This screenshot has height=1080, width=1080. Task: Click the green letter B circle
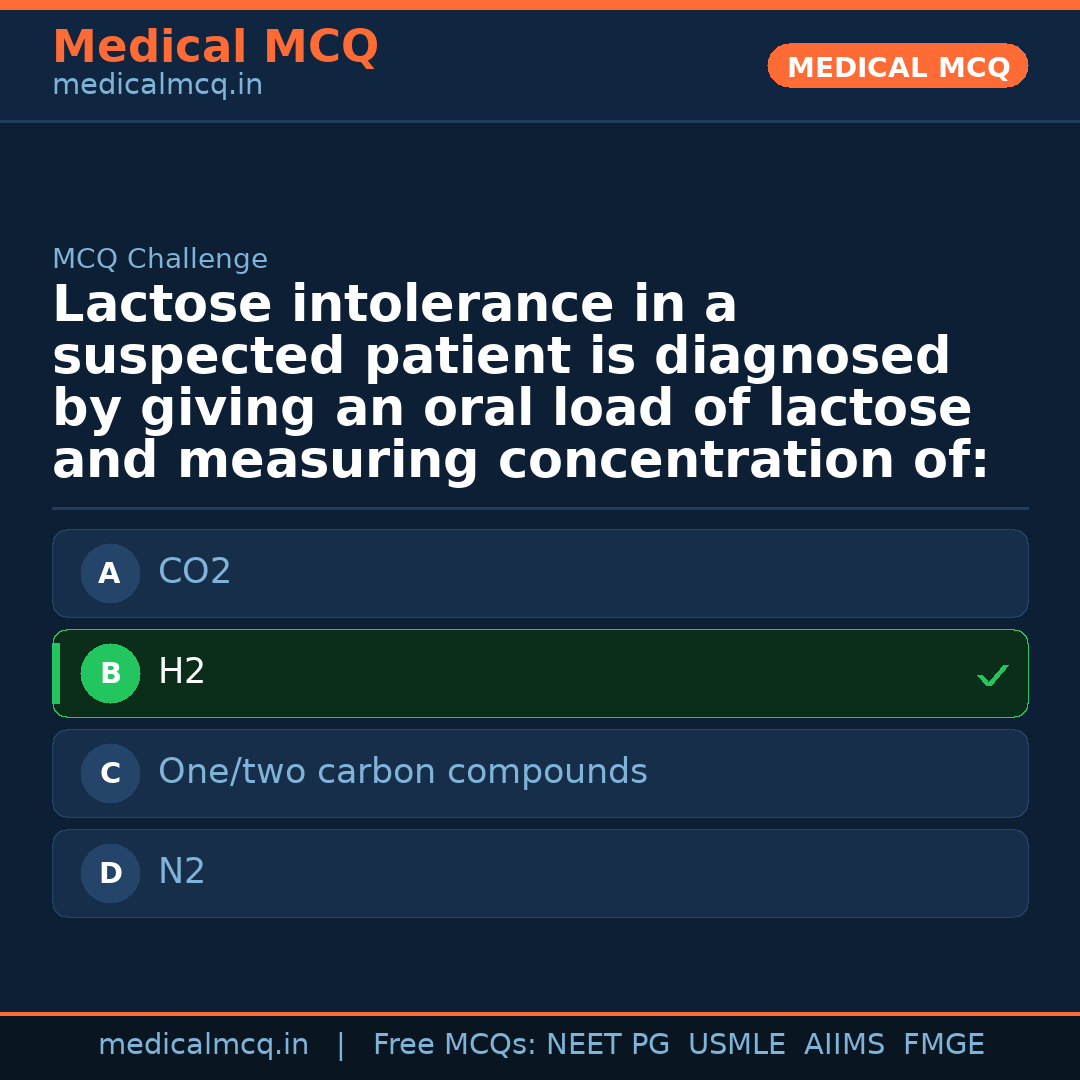(x=110, y=674)
